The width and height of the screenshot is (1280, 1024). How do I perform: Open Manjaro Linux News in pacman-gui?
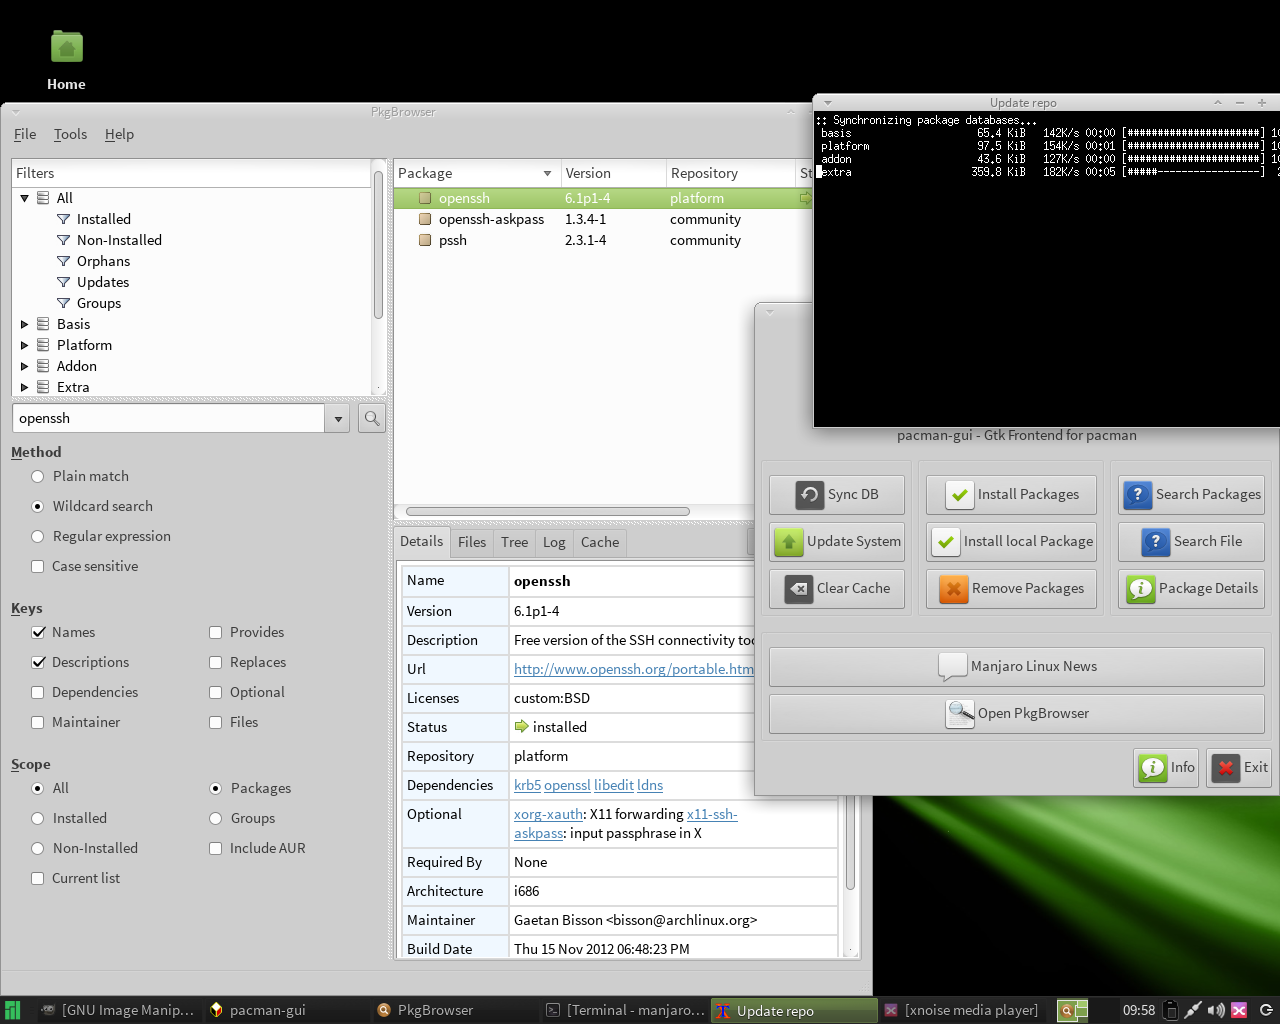(1017, 666)
